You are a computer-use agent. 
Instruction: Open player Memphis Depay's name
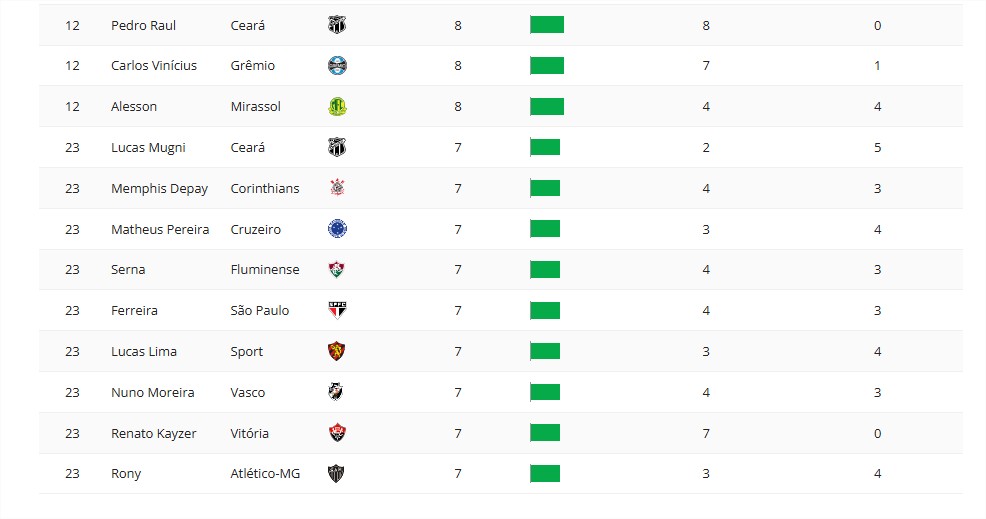point(159,188)
